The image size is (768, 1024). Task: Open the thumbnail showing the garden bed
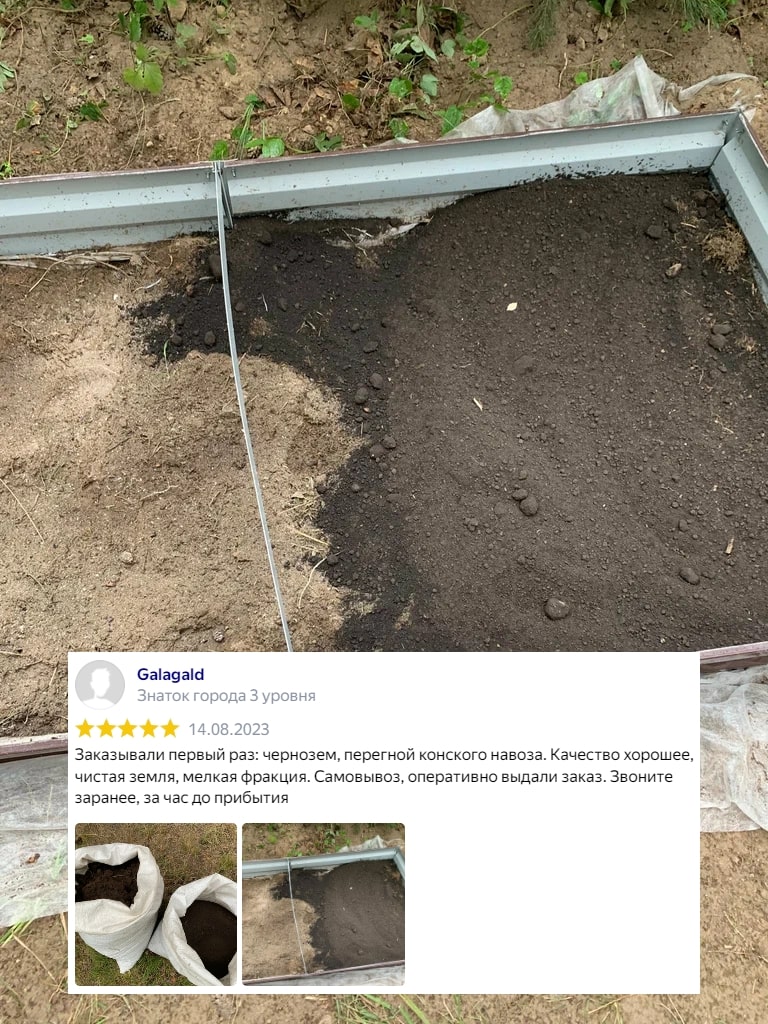click(323, 904)
